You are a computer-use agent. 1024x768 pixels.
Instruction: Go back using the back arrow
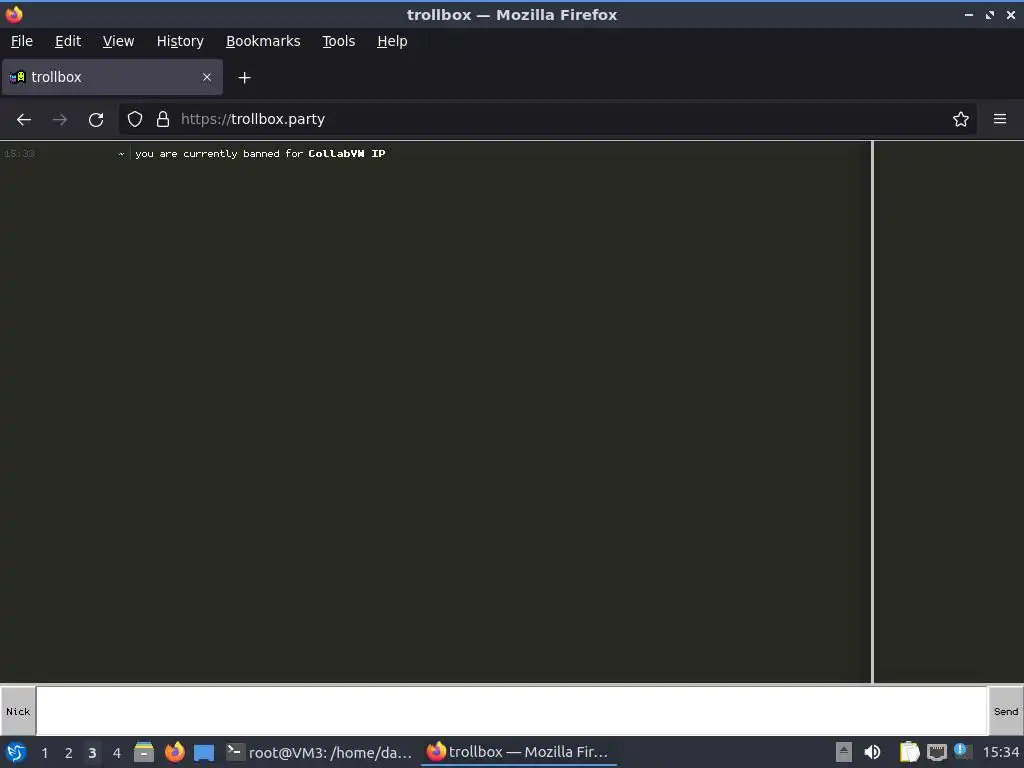24,120
